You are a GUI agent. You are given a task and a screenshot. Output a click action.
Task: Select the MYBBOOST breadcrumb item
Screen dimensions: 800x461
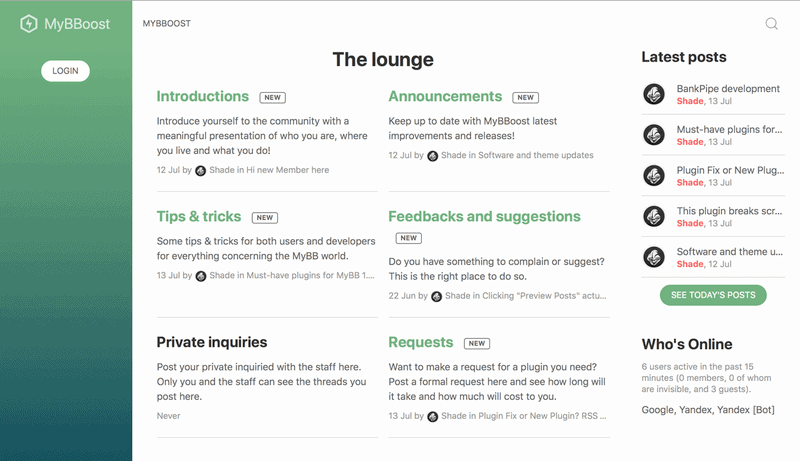(x=167, y=24)
